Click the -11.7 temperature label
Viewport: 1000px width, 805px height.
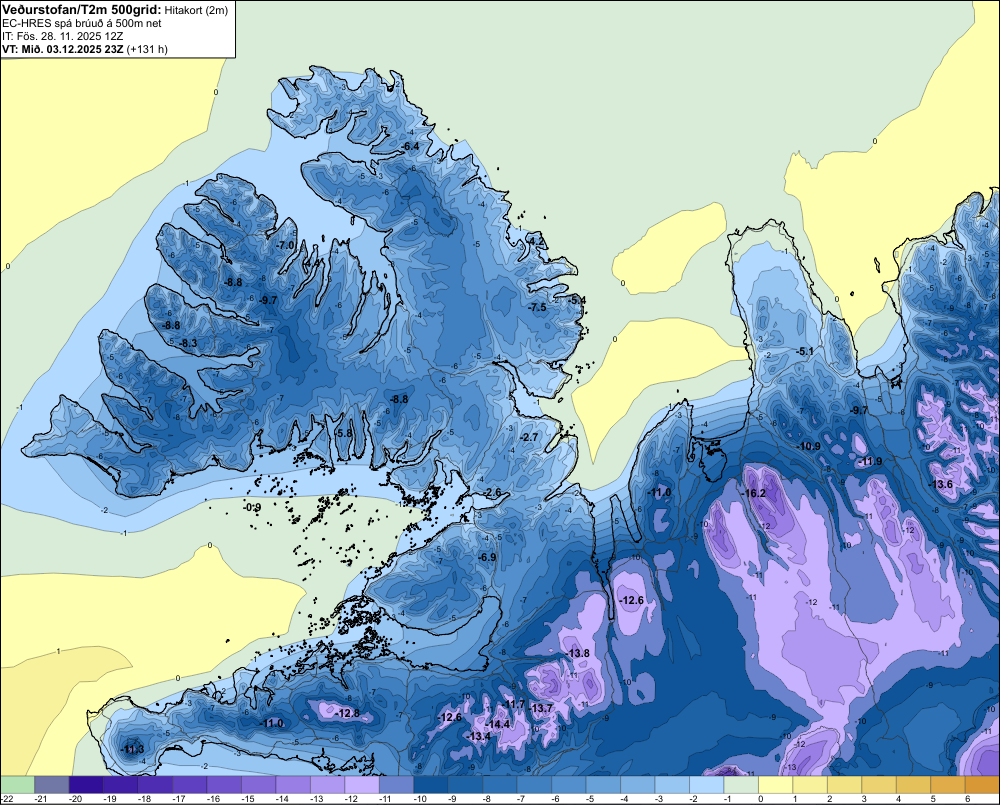513,704
